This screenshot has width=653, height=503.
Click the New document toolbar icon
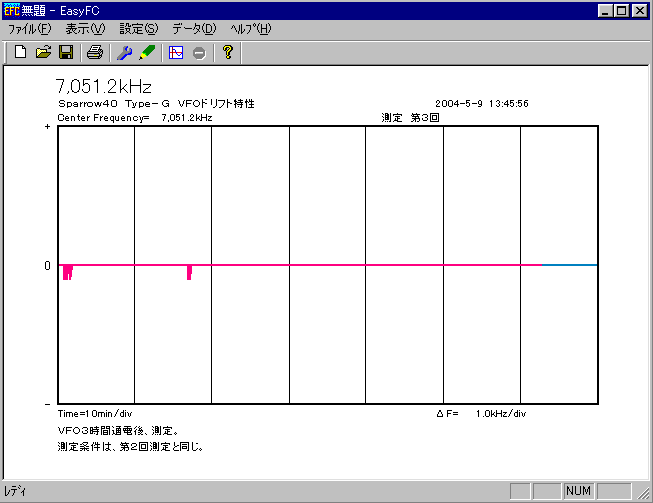[x=20, y=52]
